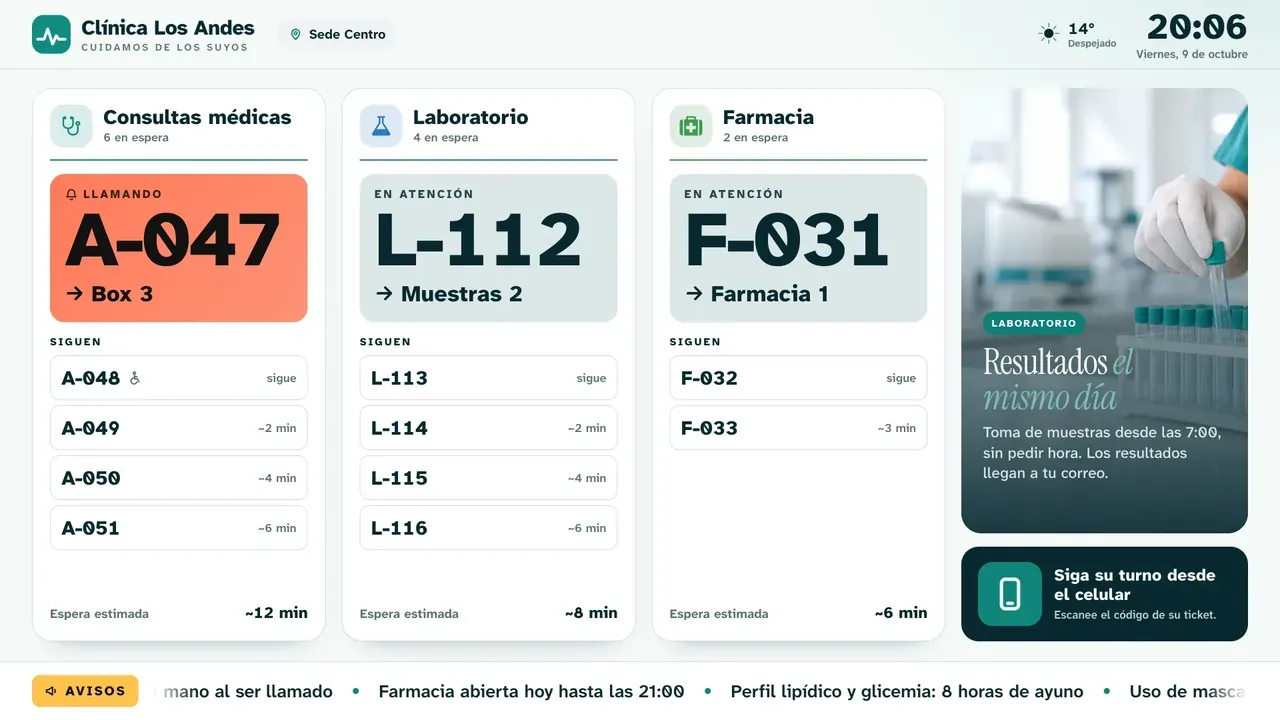Image resolution: width=1280 pixels, height=720 pixels.
Task: Click the flask icon for Laboratorio
Action: (x=381, y=126)
